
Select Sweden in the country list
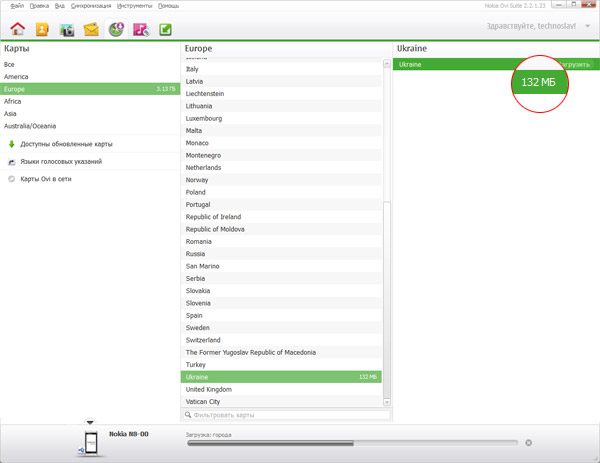[x=281, y=328]
